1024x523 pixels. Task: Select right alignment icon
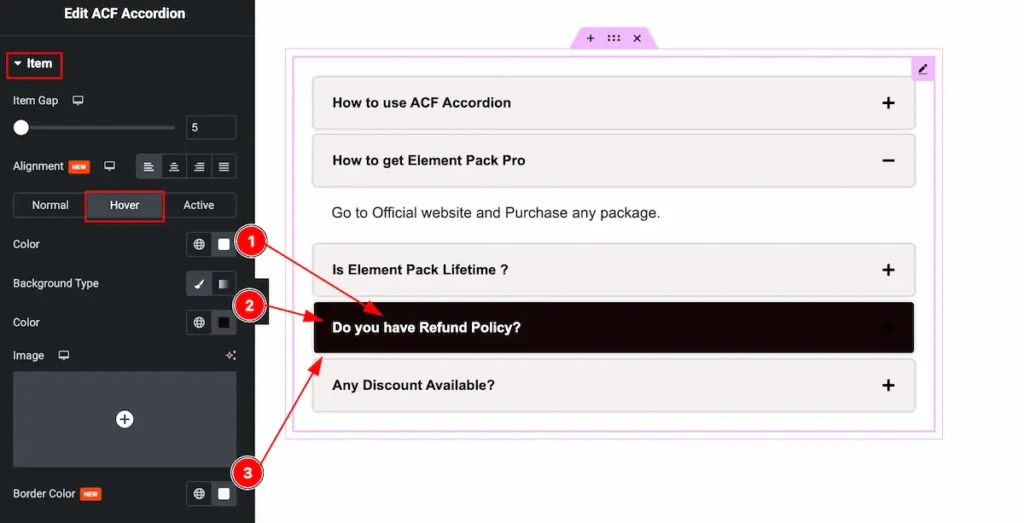tap(199, 166)
